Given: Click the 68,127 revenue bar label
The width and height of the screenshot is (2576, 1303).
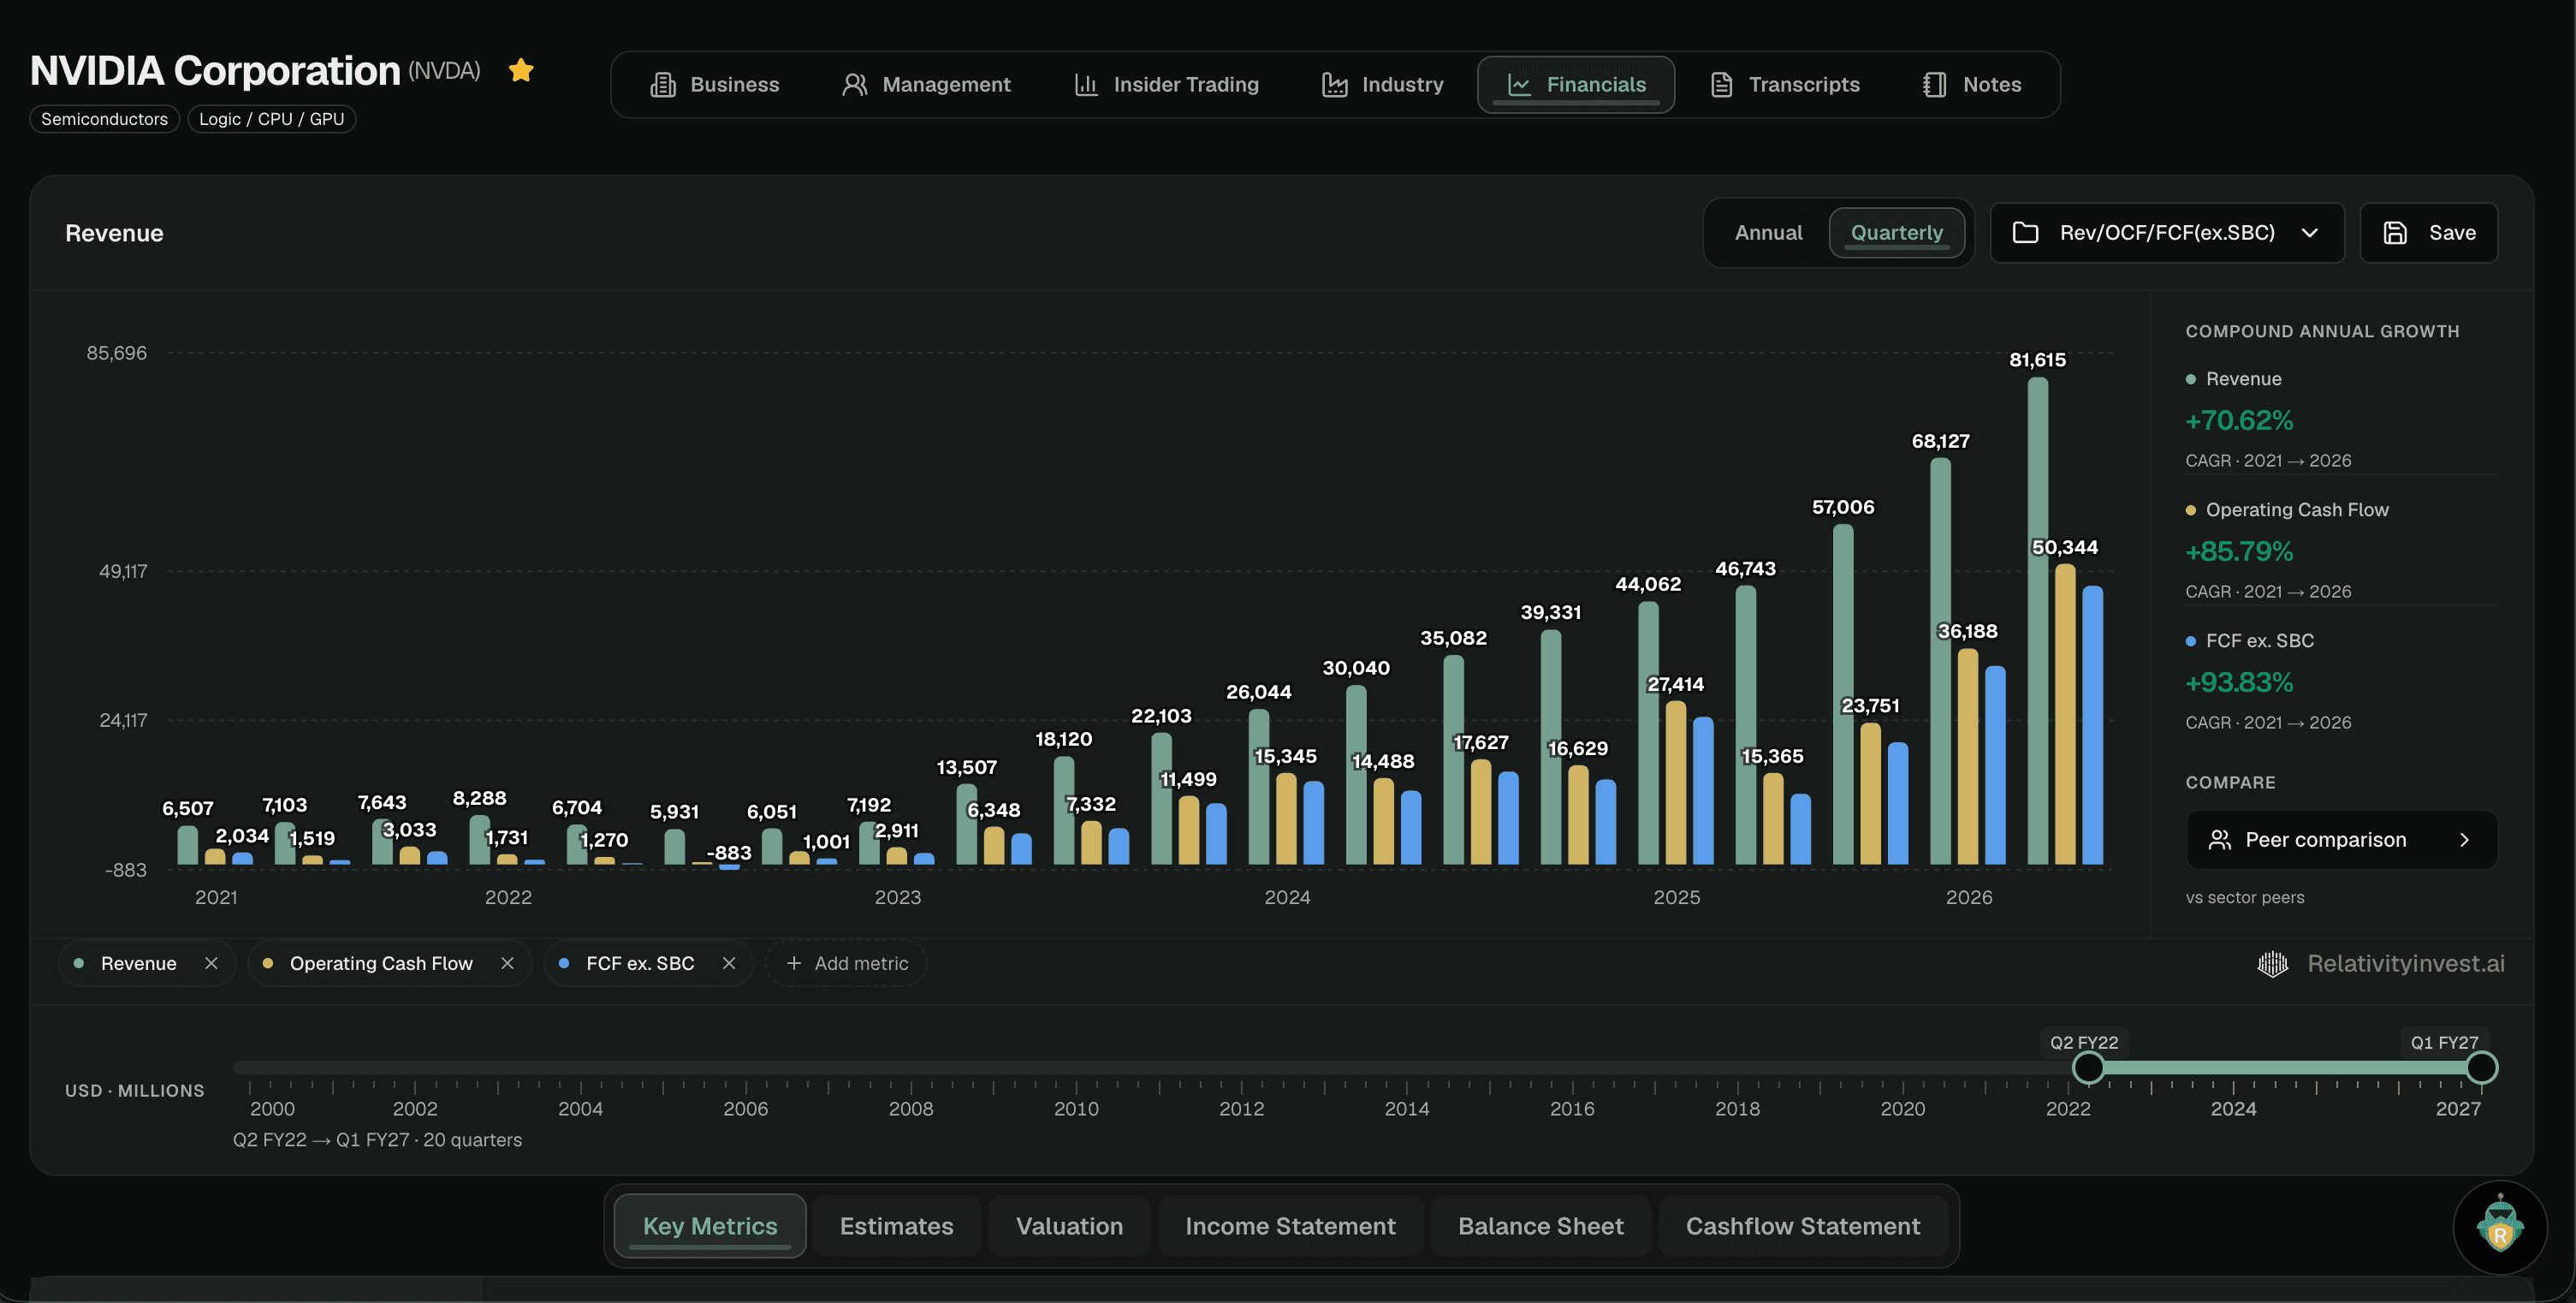Looking at the screenshot, I should [x=1940, y=442].
